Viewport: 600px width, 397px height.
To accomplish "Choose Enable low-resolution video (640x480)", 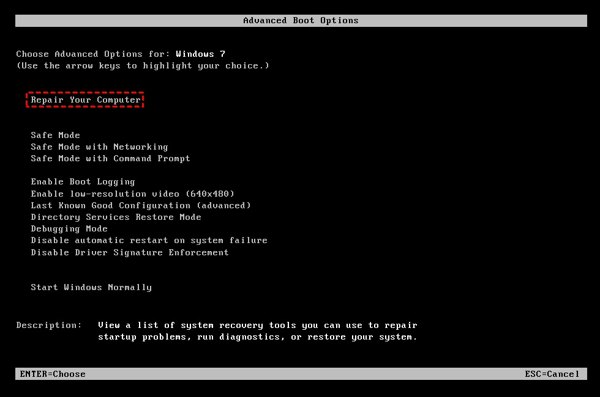I will [132, 194].
